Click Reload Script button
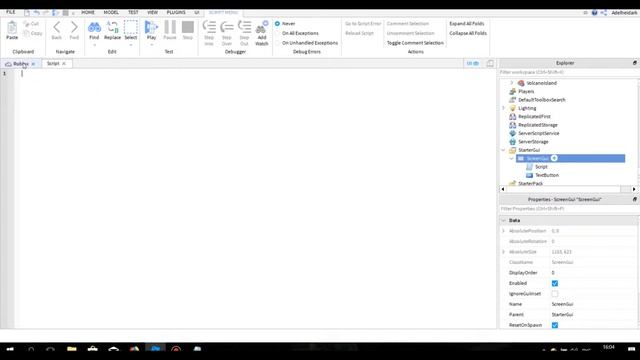Viewport: 640px width, 360px height. click(x=359, y=33)
